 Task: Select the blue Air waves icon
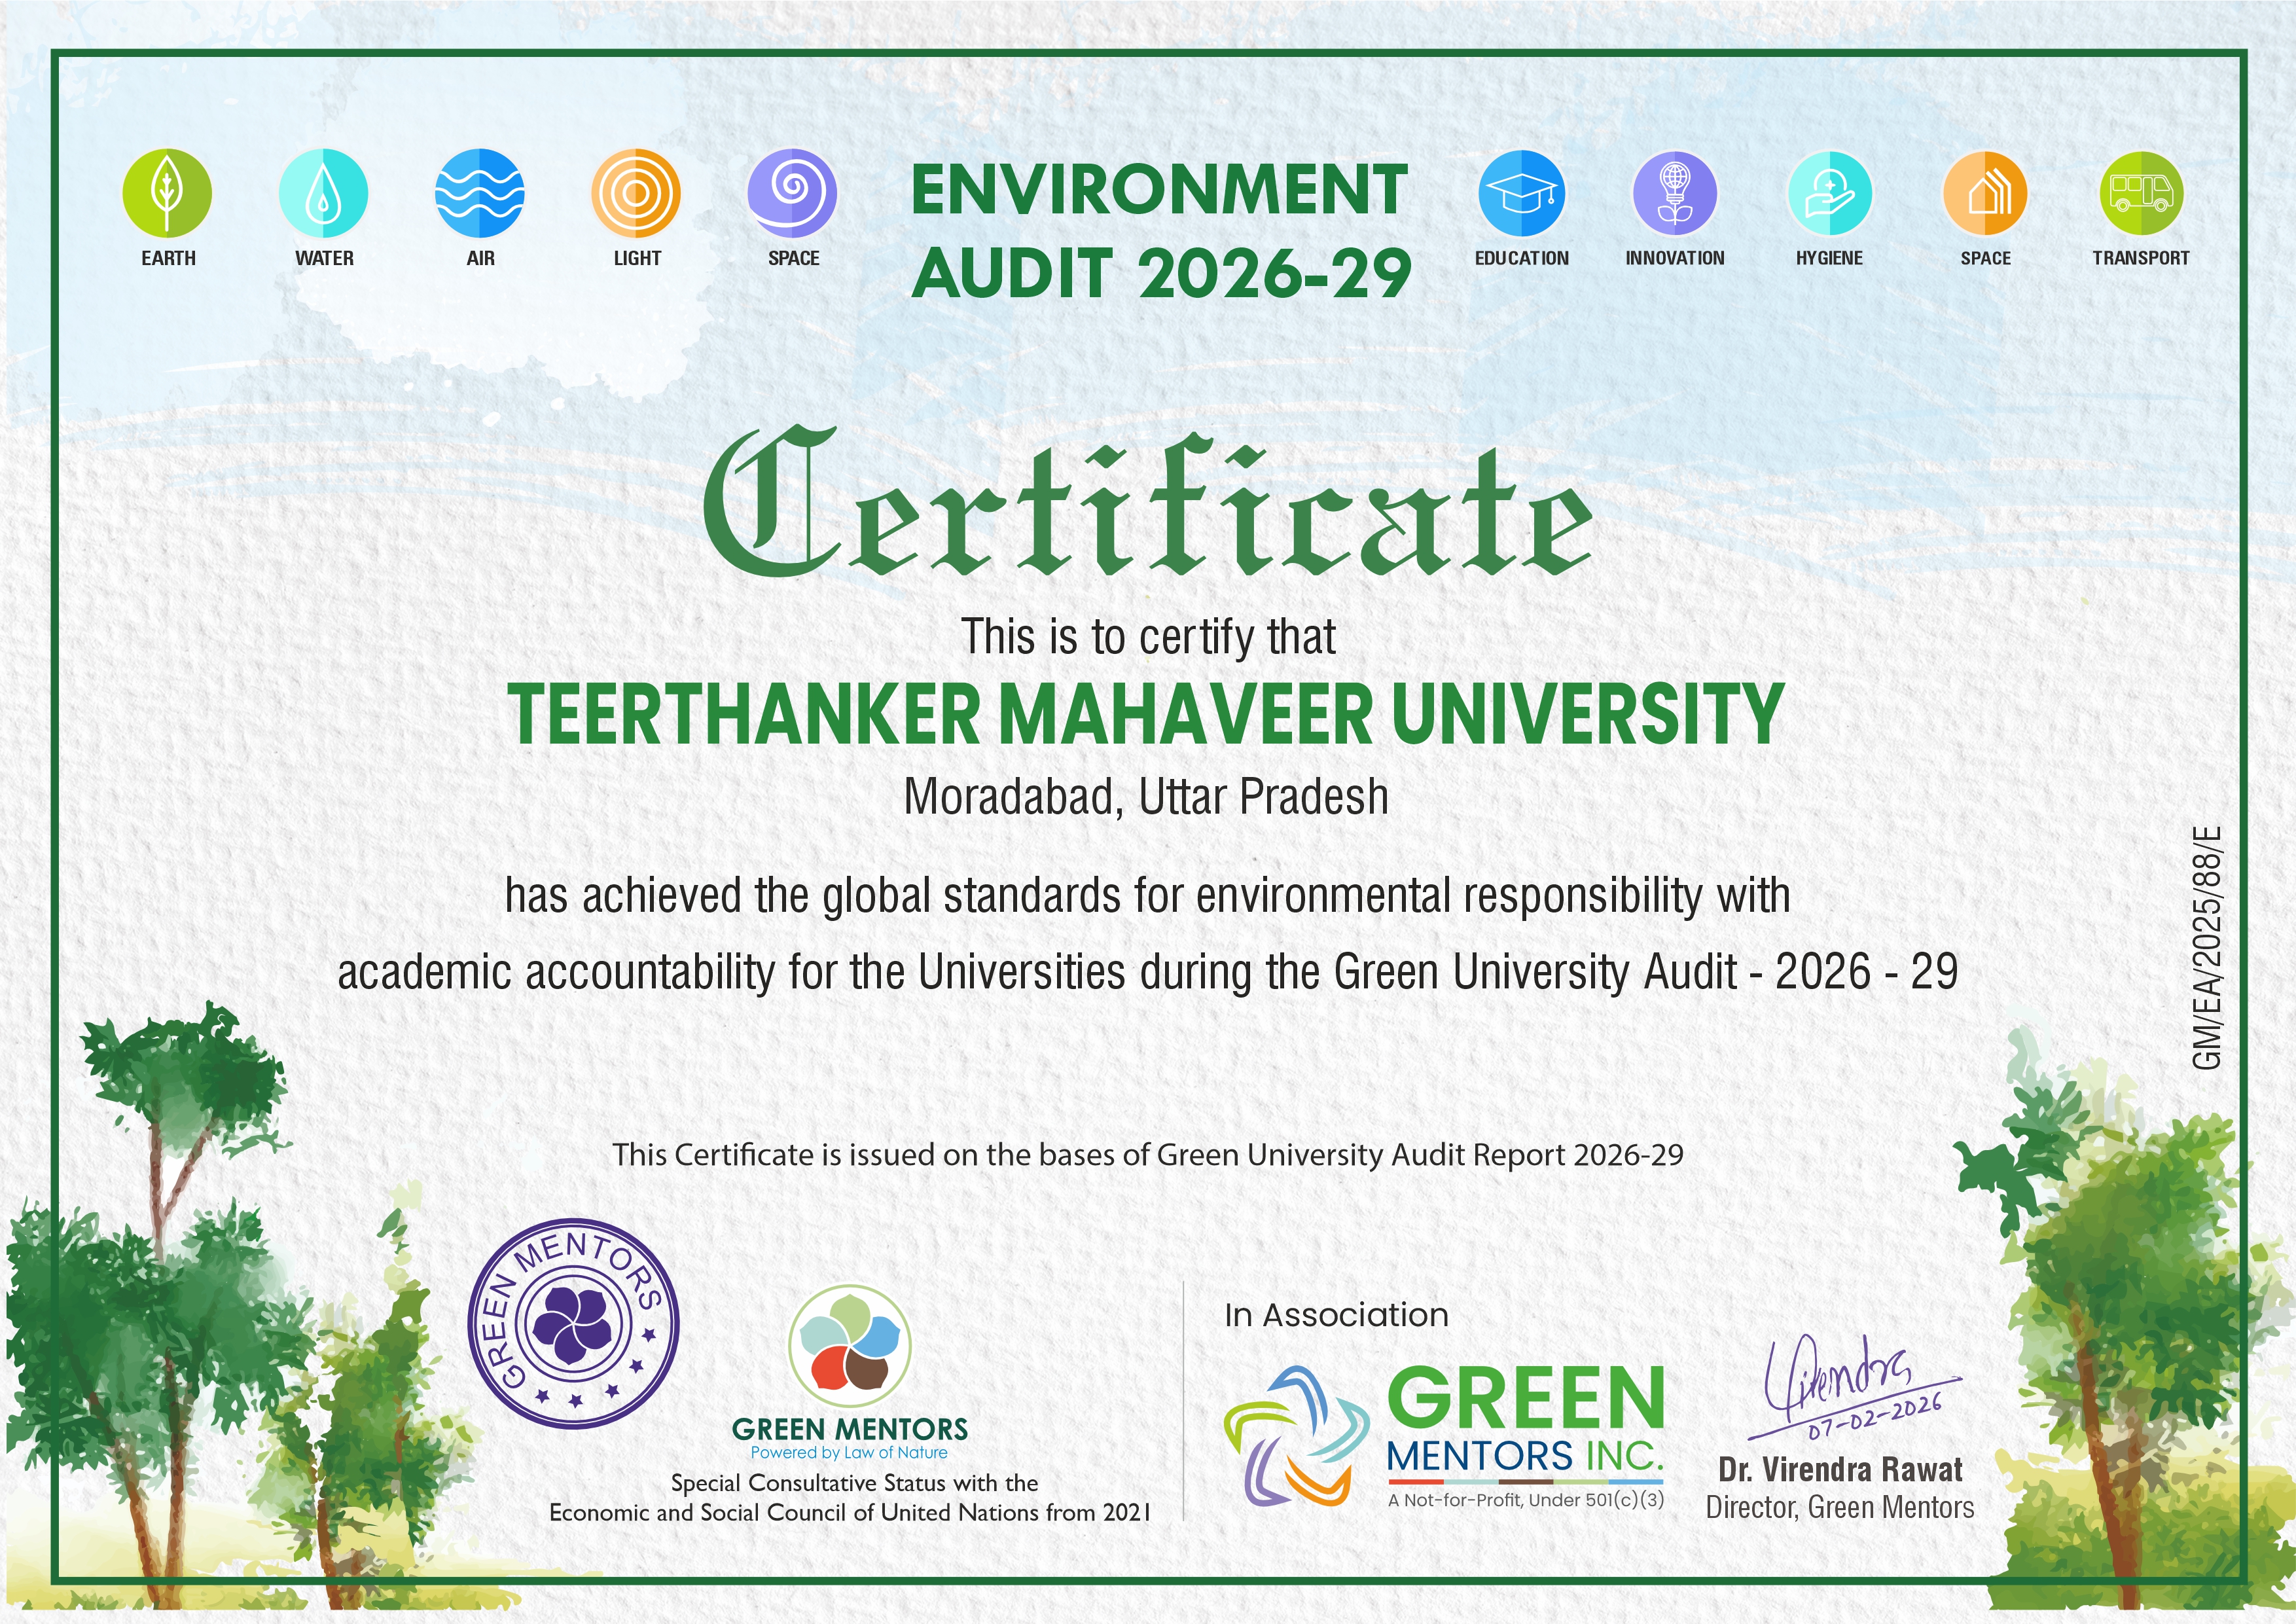pyautogui.click(x=480, y=192)
